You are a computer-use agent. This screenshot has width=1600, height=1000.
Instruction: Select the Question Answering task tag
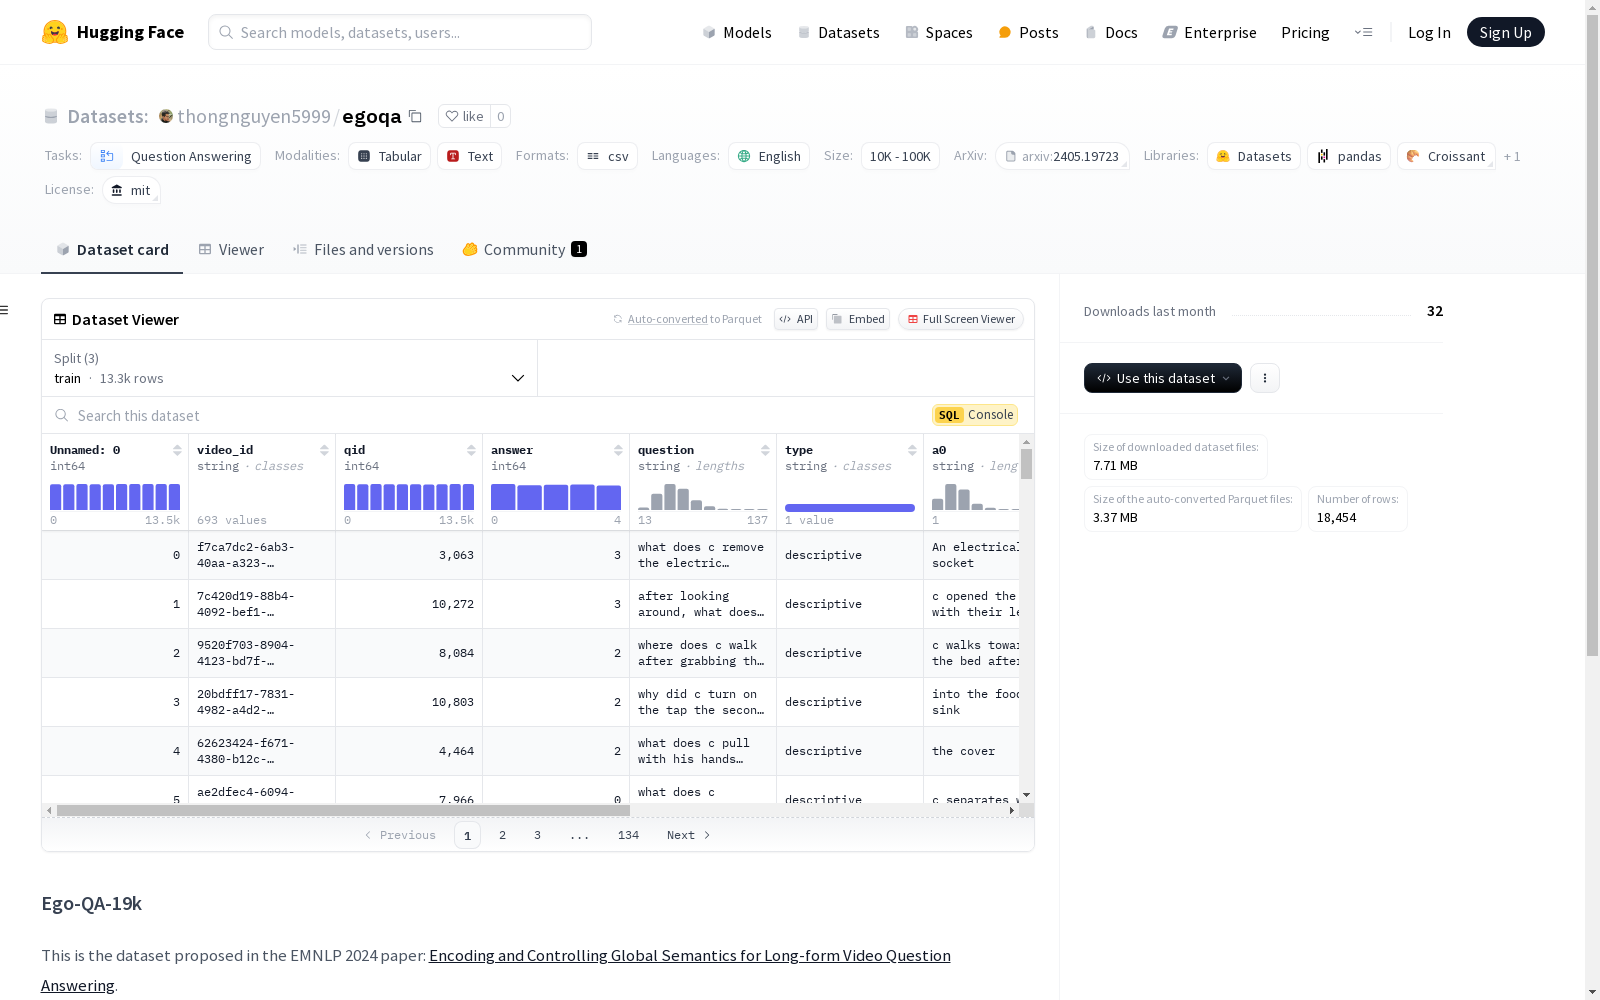click(x=175, y=156)
